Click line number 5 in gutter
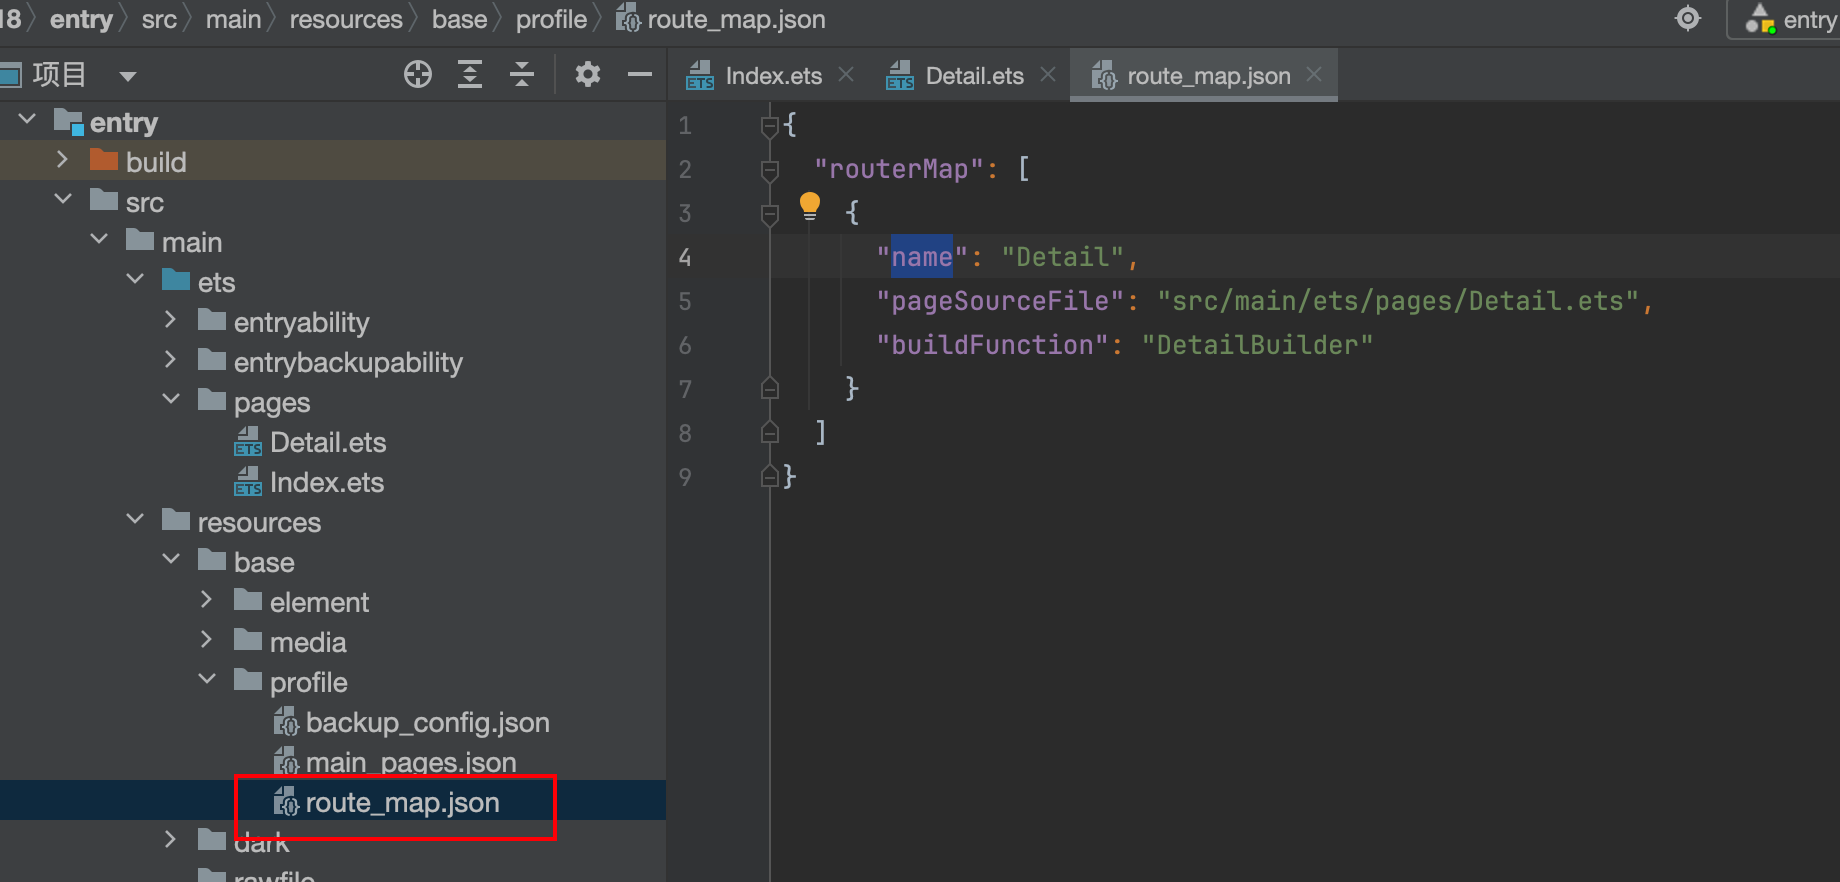This screenshot has height=882, width=1840. 685,301
